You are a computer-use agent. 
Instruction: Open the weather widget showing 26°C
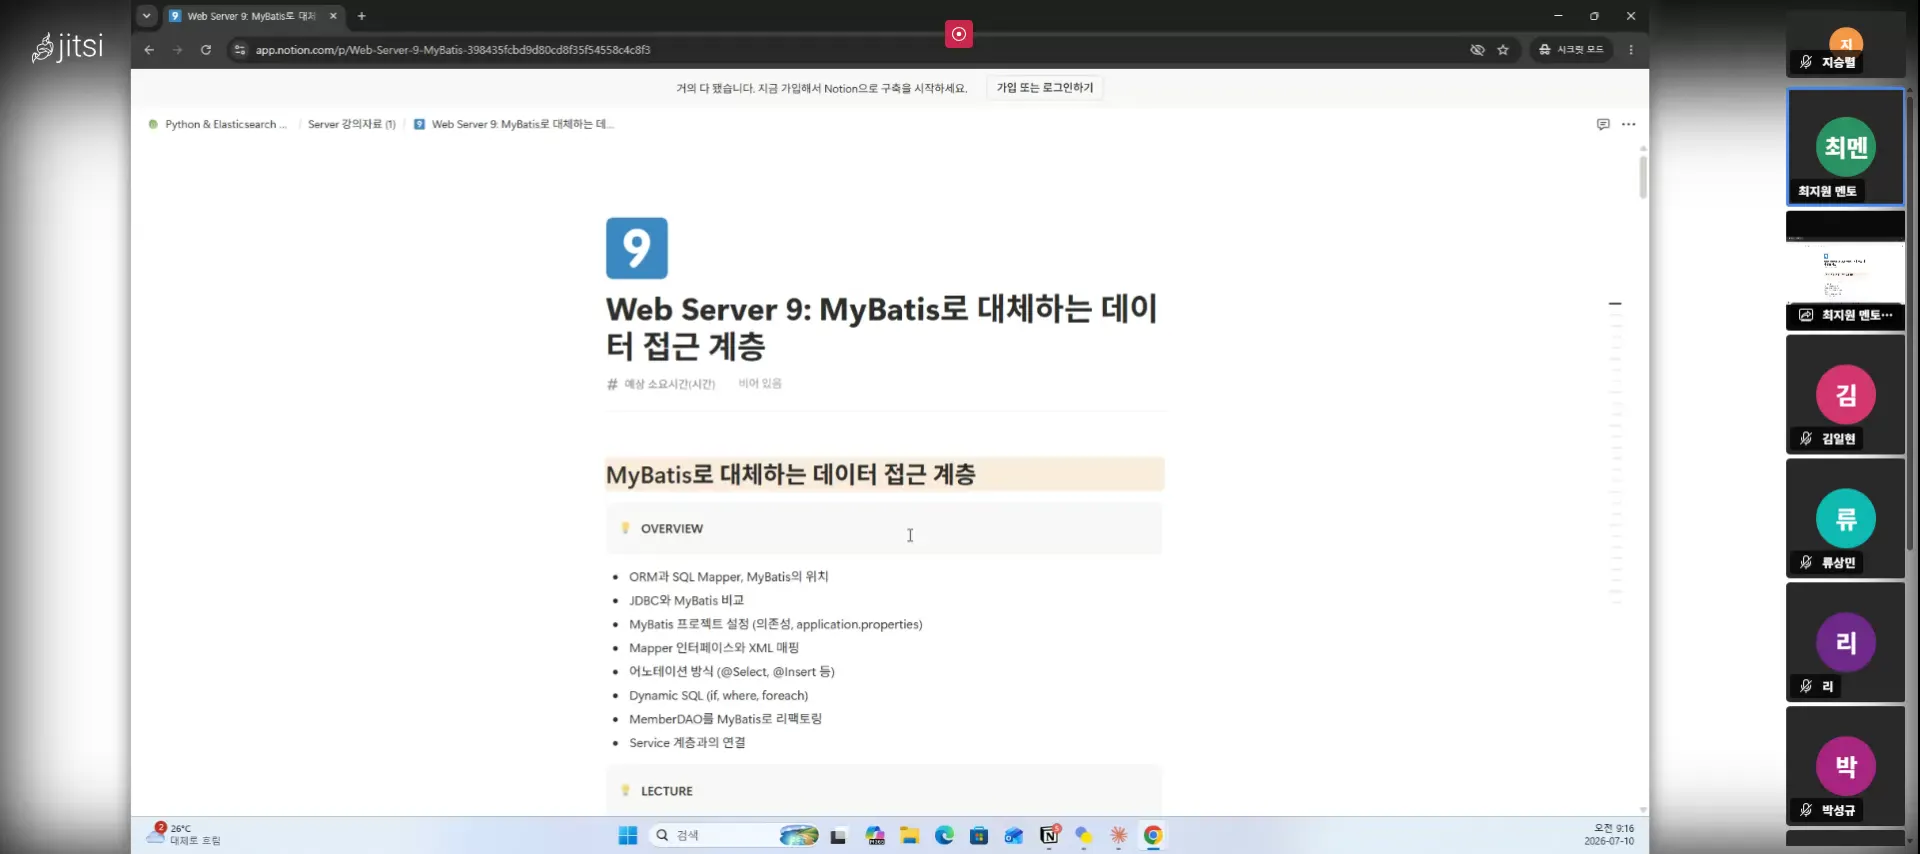pyautogui.click(x=184, y=835)
